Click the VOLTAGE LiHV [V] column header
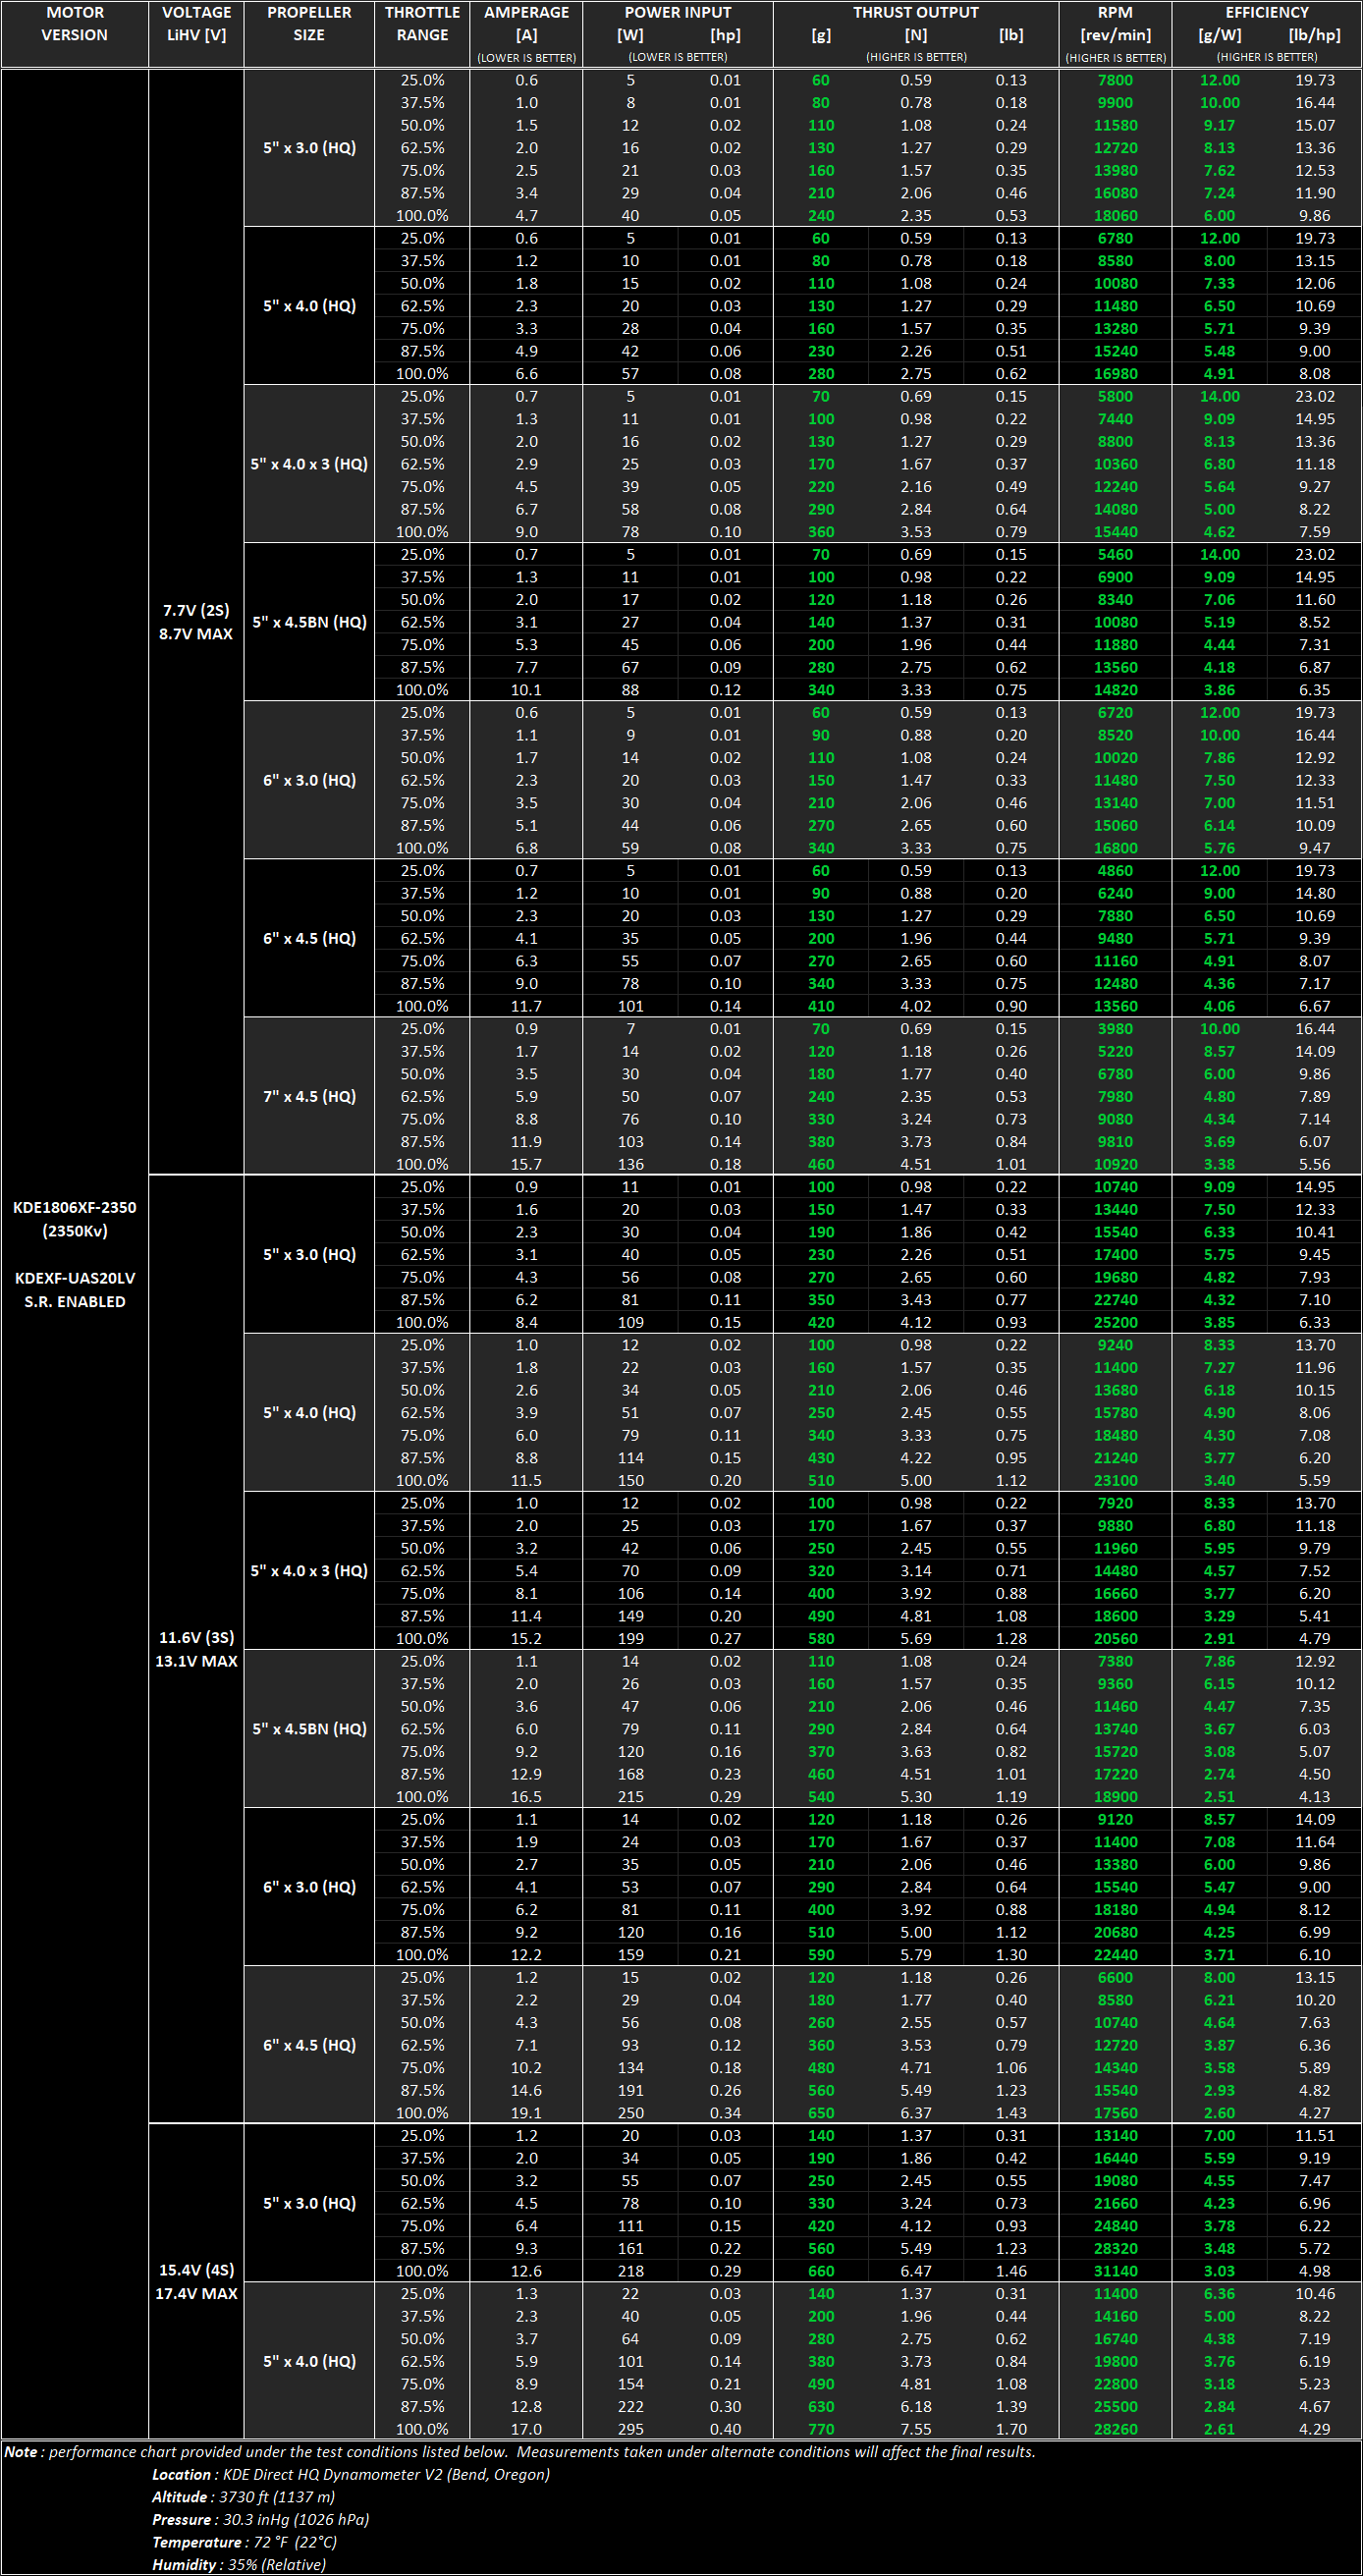Viewport: 1363px width, 2576px height. pyautogui.click(x=196, y=24)
